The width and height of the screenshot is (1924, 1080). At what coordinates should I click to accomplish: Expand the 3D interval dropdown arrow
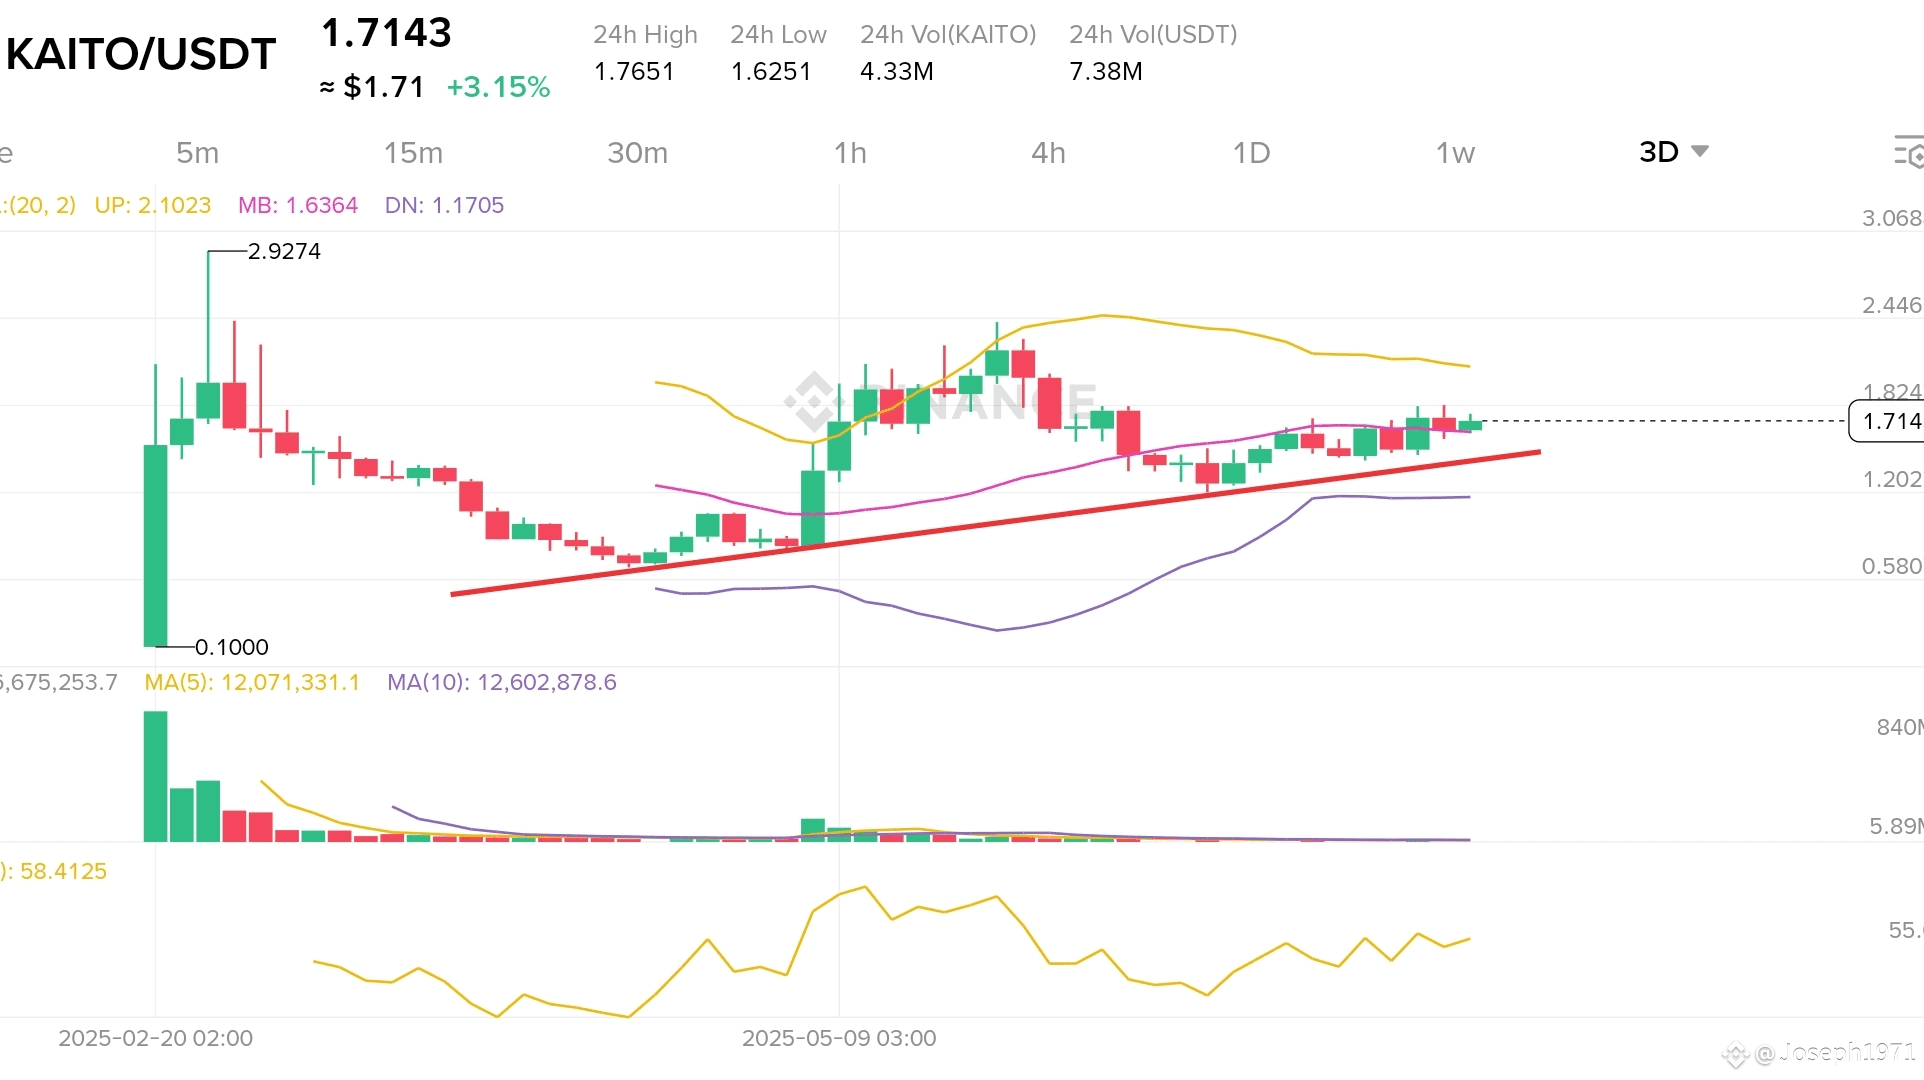(x=1699, y=152)
